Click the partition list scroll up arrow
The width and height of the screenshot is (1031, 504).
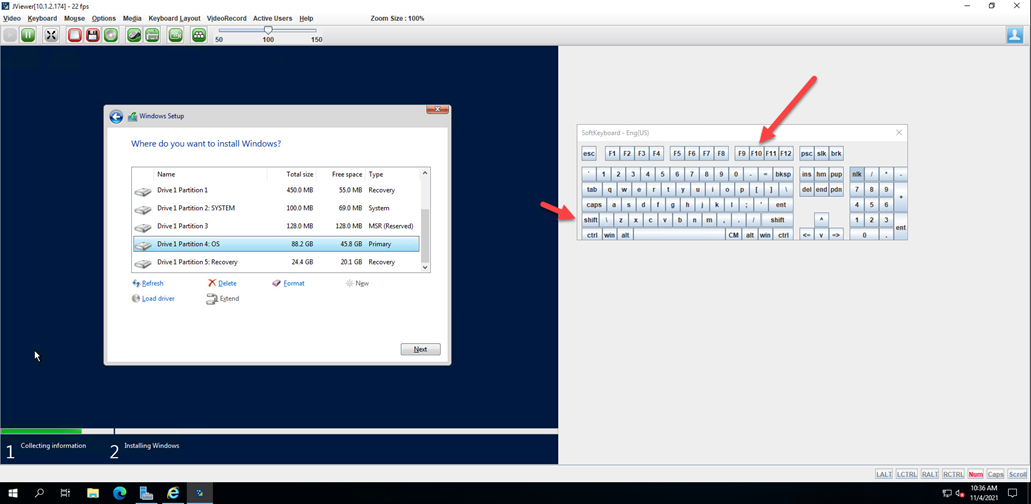point(425,173)
